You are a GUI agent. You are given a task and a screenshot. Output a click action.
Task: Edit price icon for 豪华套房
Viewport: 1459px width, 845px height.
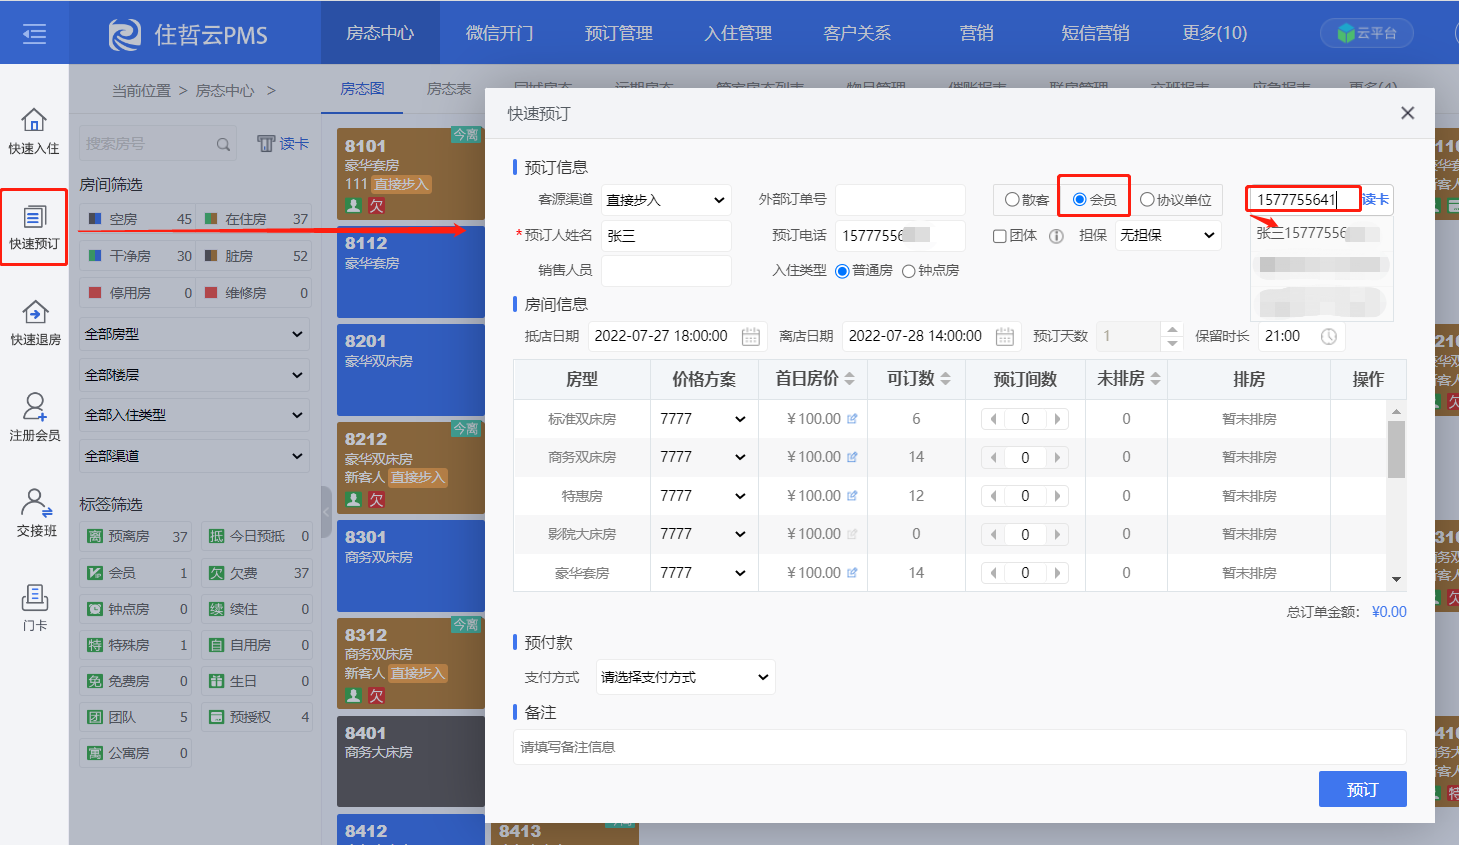click(x=852, y=573)
